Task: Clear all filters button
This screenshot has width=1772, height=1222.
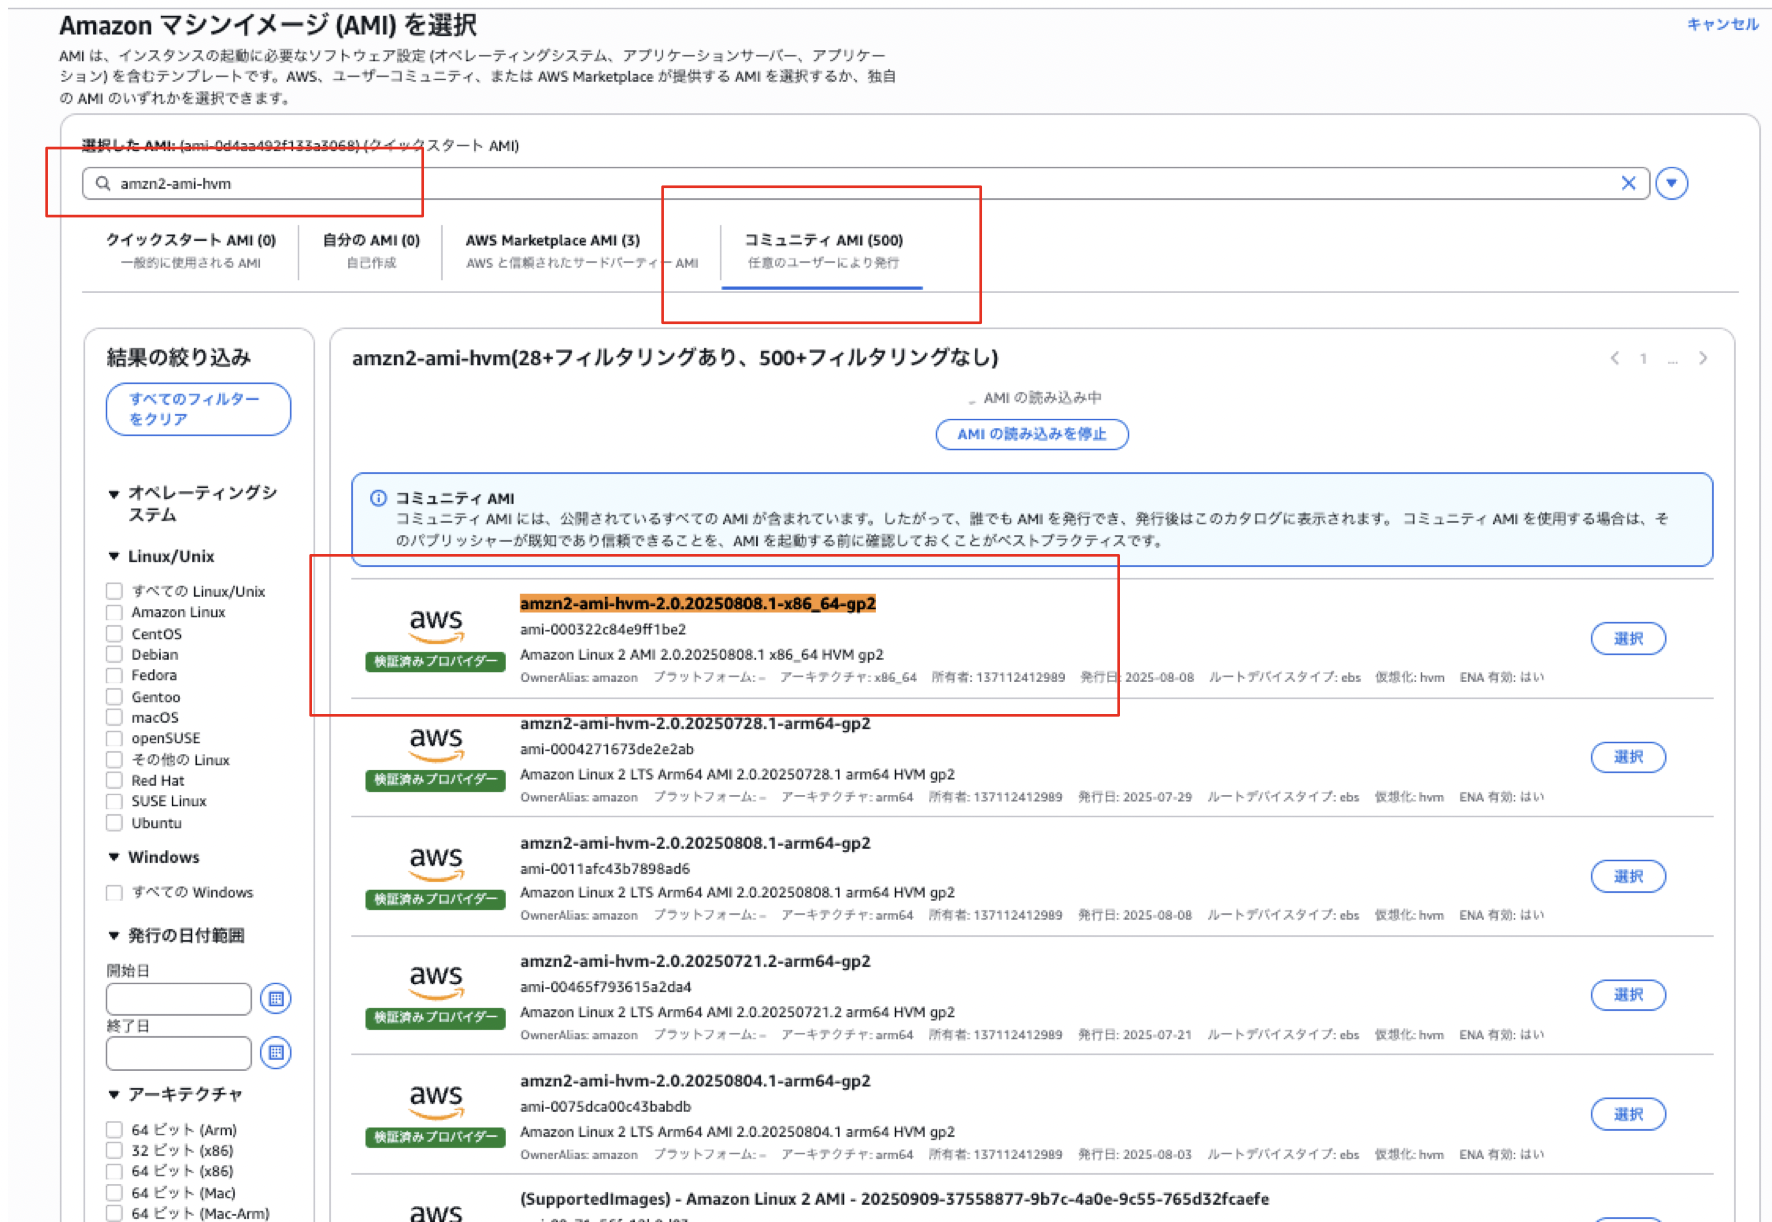Action: pyautogui.click(x=198, y=409)
